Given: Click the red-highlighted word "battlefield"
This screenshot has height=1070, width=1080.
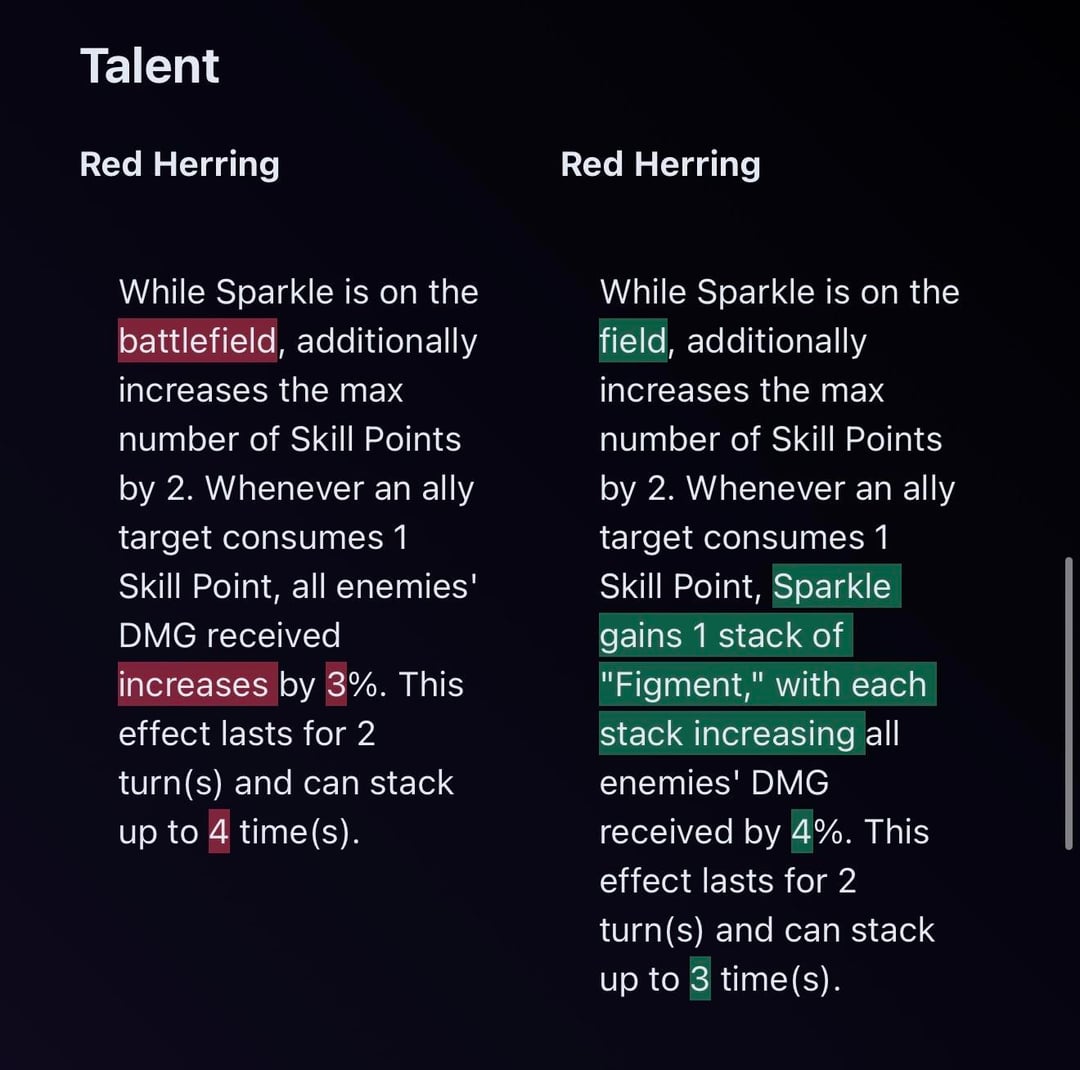Looking at the screenshot, I should (197, 341).
